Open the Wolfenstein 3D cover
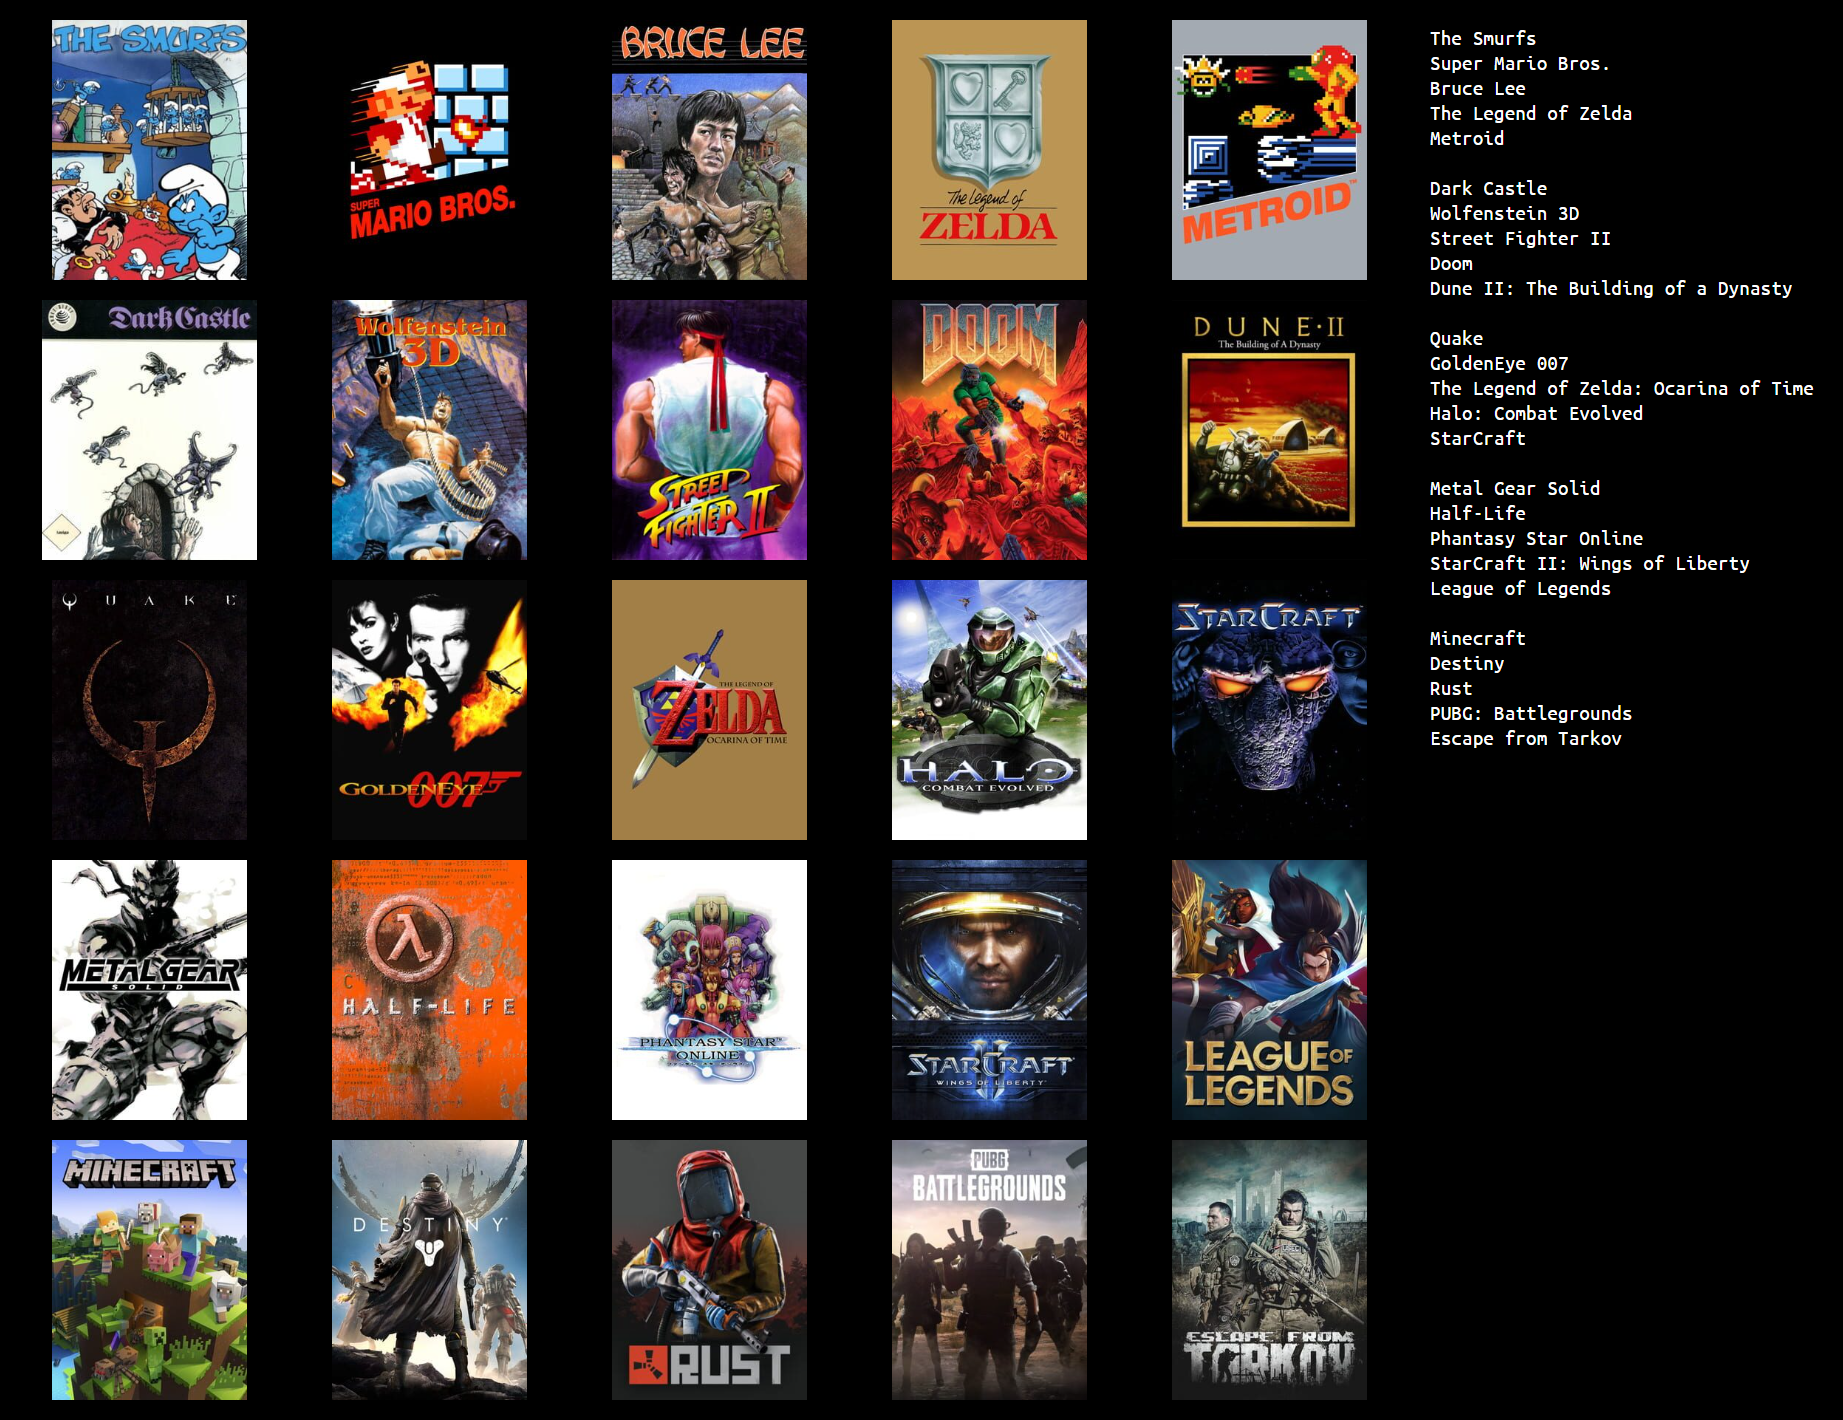The height and width of the screenshot is (1420, 1843). tap(429, 430)
